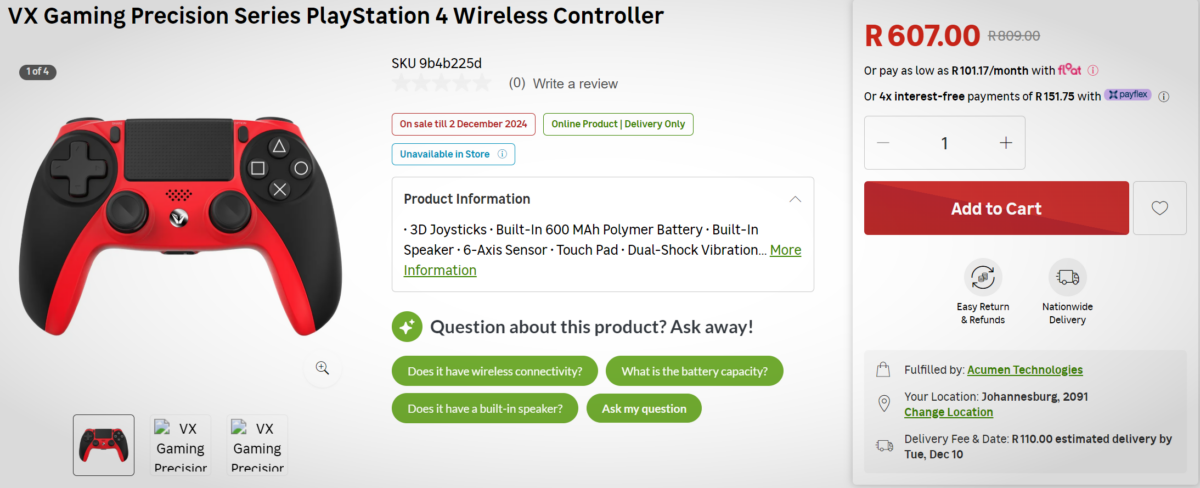Click the quantity input field
The image size is (1200, 488).
944,143
